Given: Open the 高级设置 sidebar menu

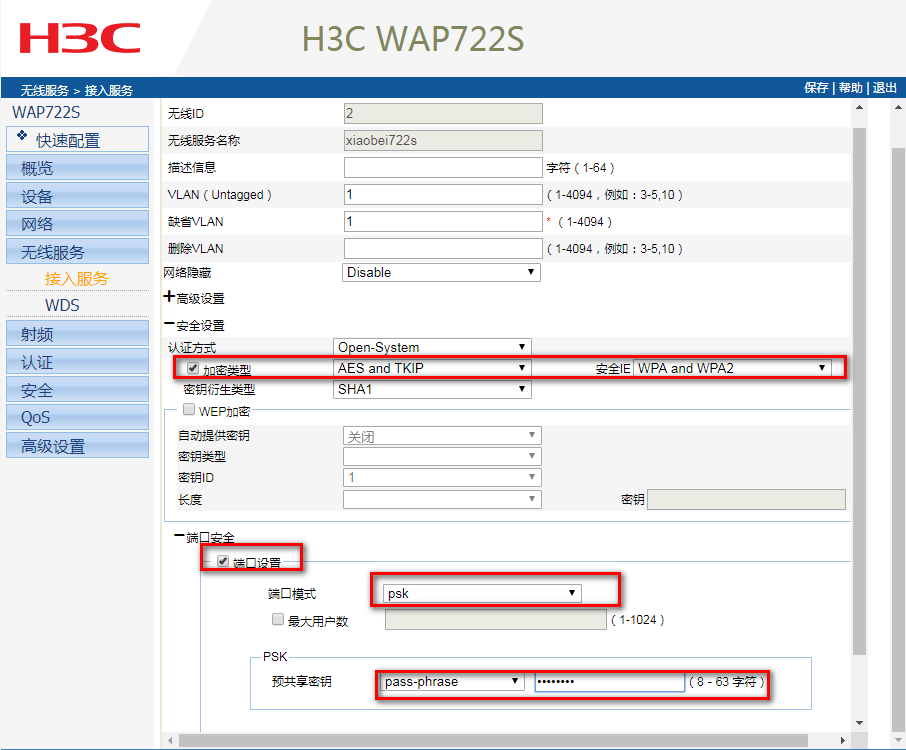Looking at the screenshot, I should coord(77,445).
